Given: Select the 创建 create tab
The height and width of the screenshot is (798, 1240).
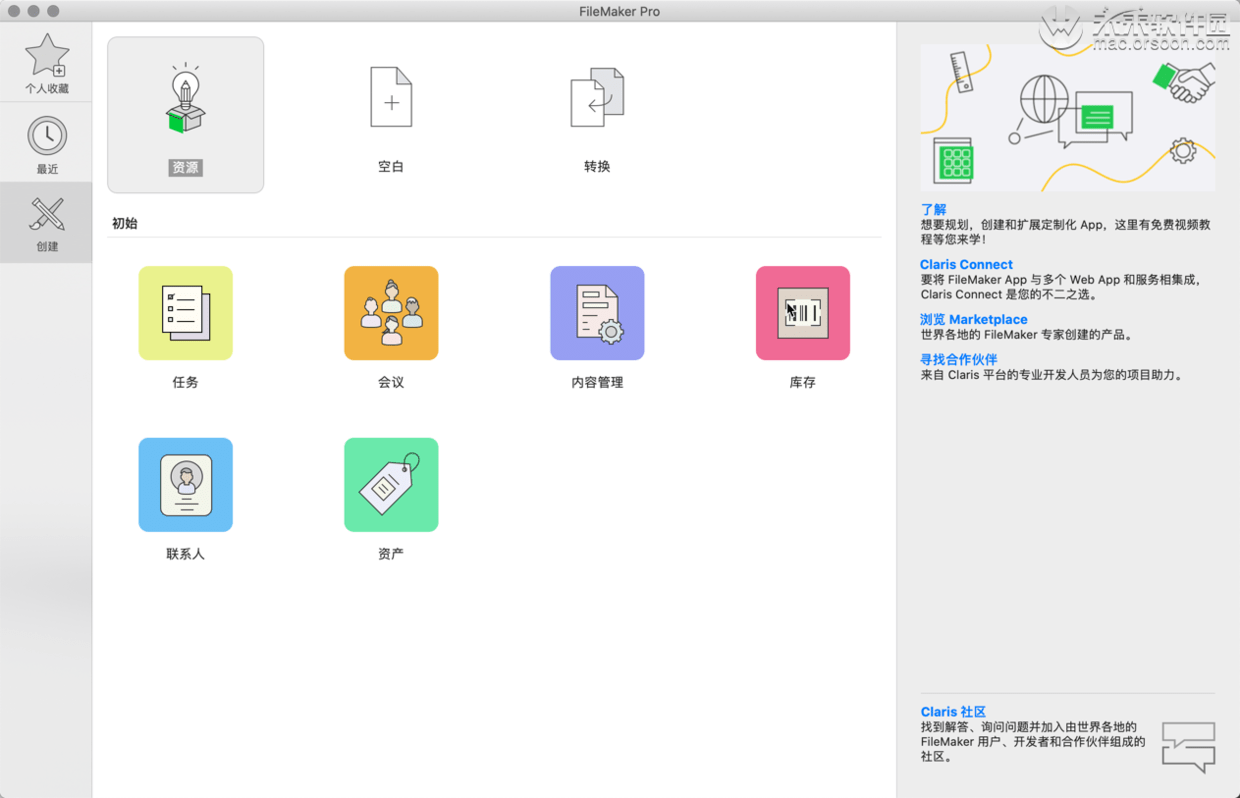Looking at the screenshot, I should (x=46, y=223).
